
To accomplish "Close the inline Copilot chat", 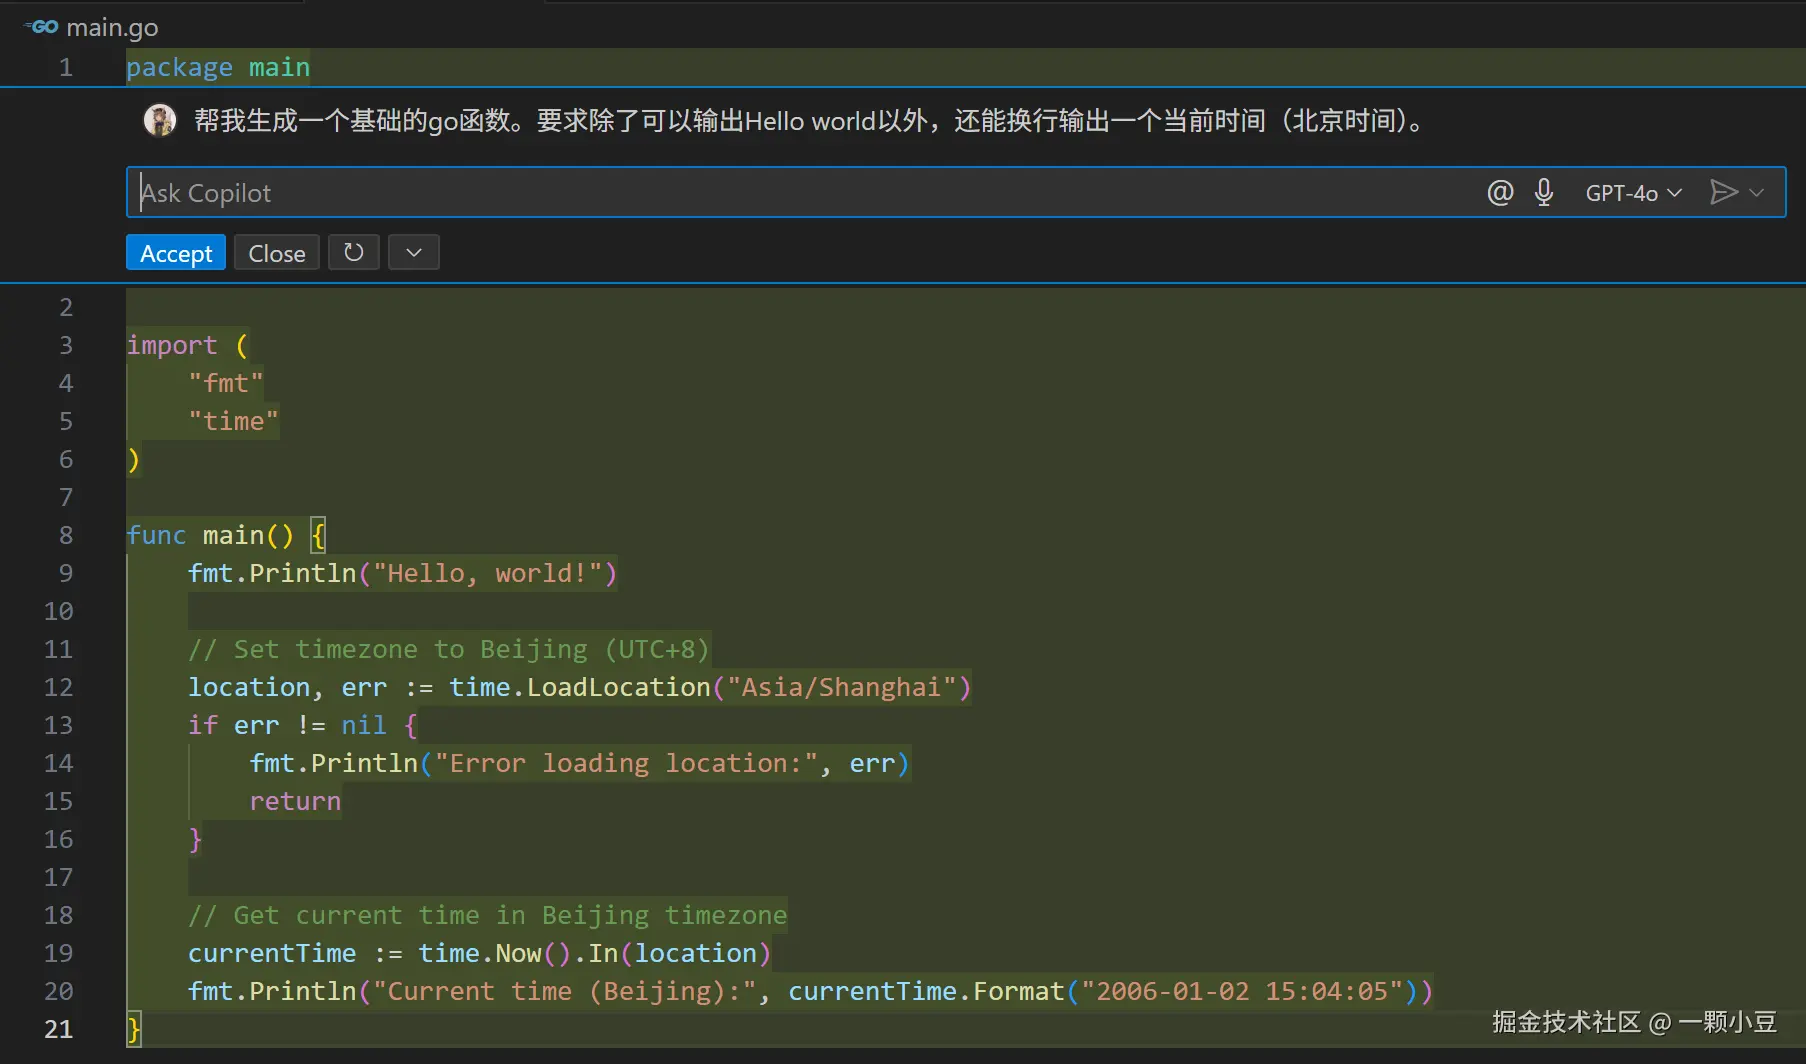I will click(277, 253).
